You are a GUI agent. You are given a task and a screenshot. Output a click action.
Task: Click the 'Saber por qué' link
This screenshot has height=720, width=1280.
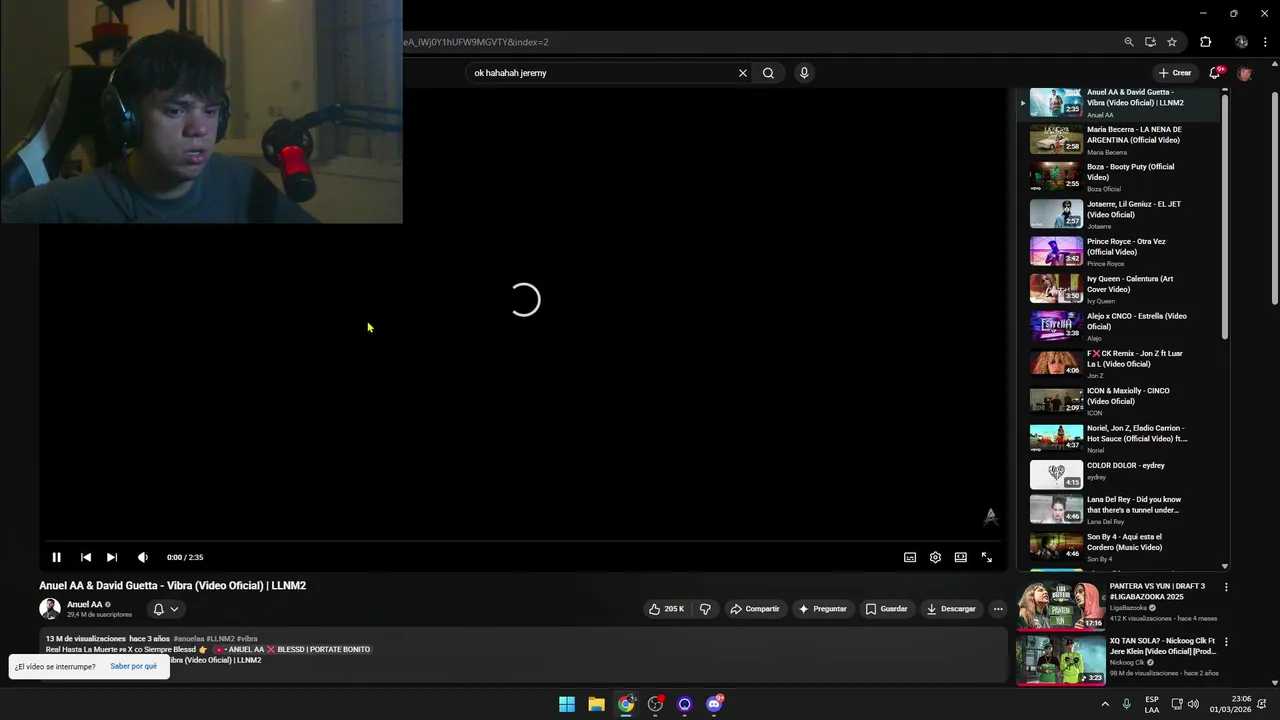coord(133,666)
